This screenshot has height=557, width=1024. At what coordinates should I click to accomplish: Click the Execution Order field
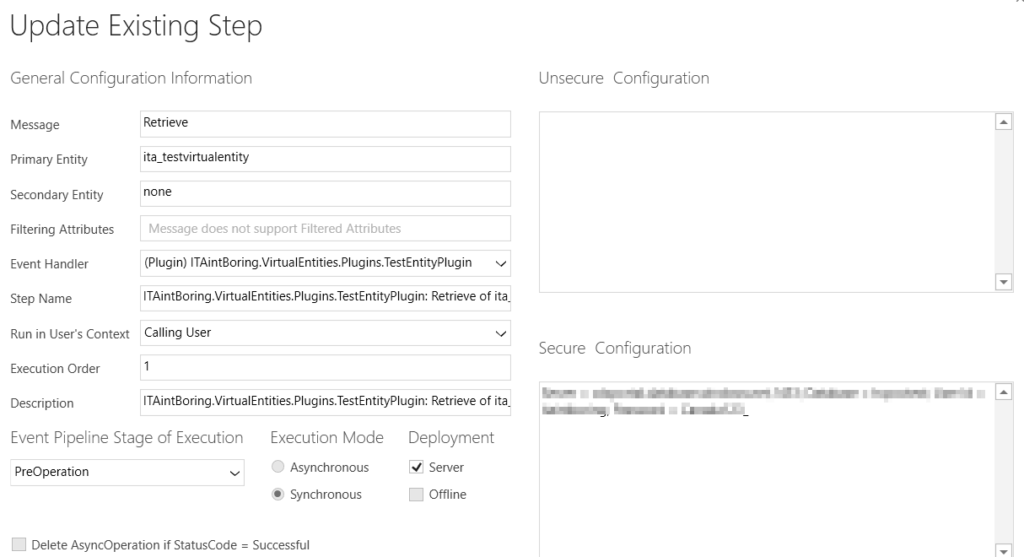325,368
